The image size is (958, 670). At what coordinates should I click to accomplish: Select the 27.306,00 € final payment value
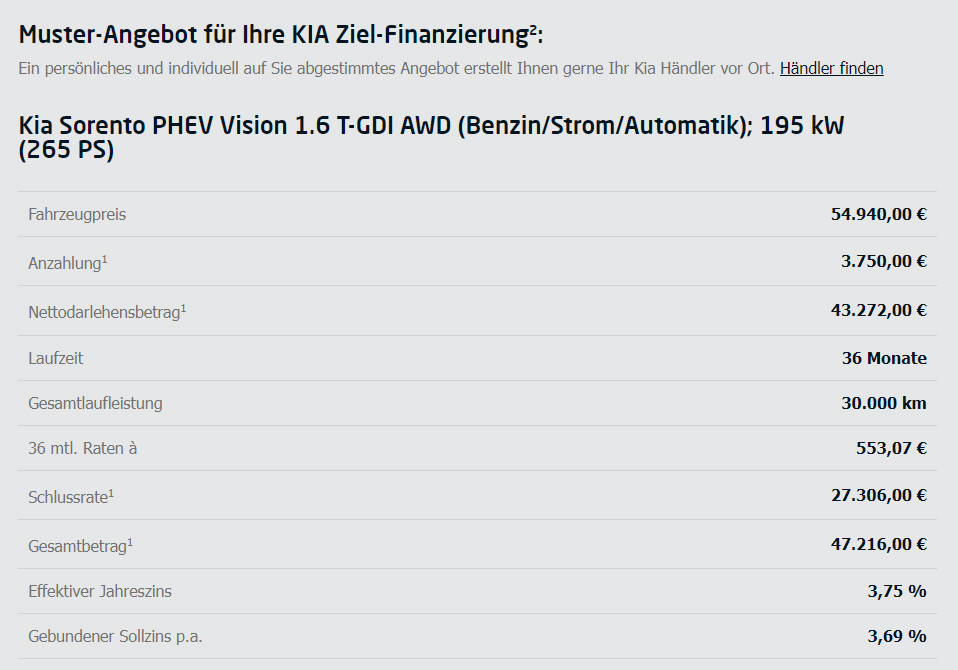(879, 495)
